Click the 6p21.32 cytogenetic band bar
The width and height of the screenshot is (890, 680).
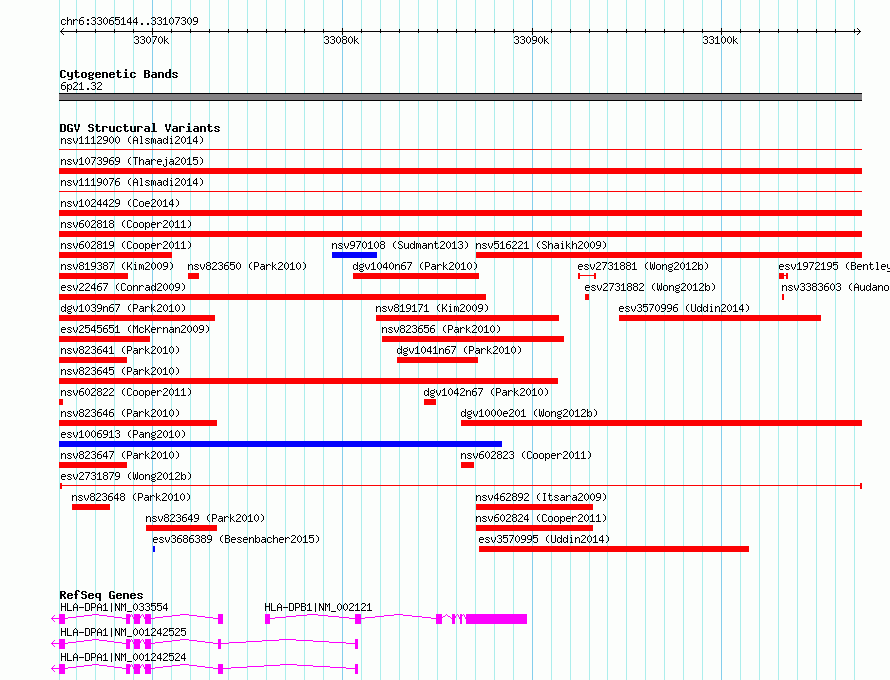(x=460, y=97)
